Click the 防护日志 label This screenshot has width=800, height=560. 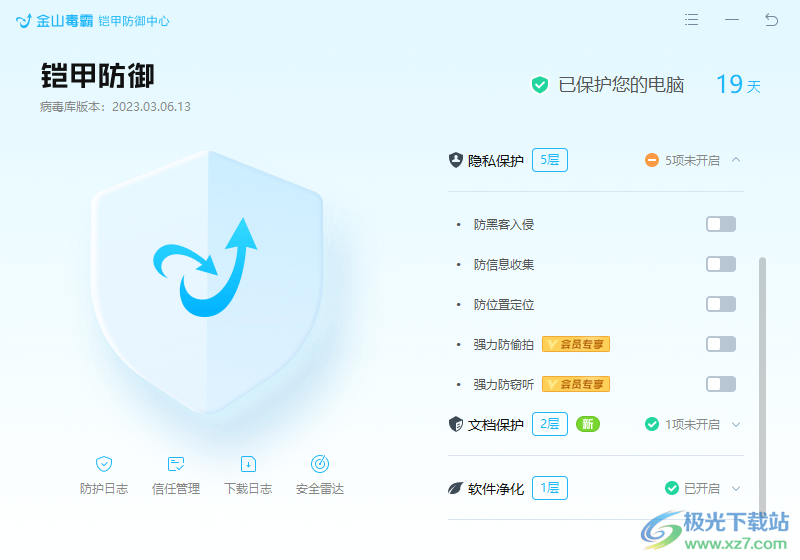104,489
